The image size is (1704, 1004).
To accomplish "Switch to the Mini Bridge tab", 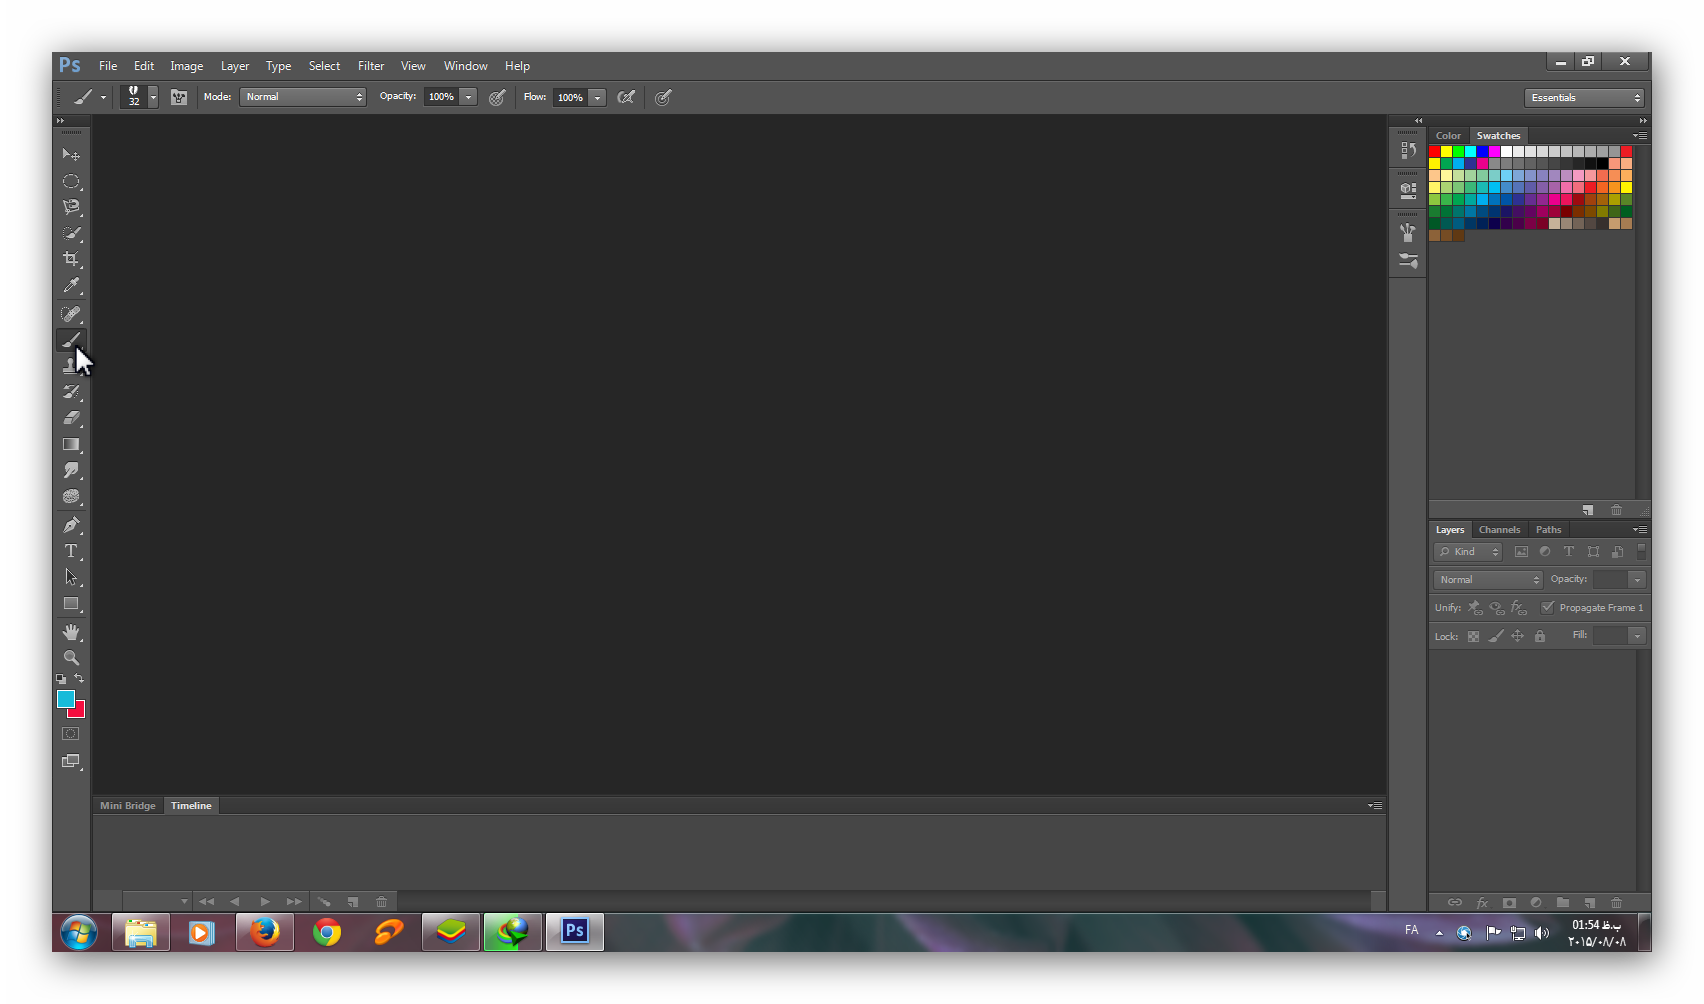I will click(128, 806).
